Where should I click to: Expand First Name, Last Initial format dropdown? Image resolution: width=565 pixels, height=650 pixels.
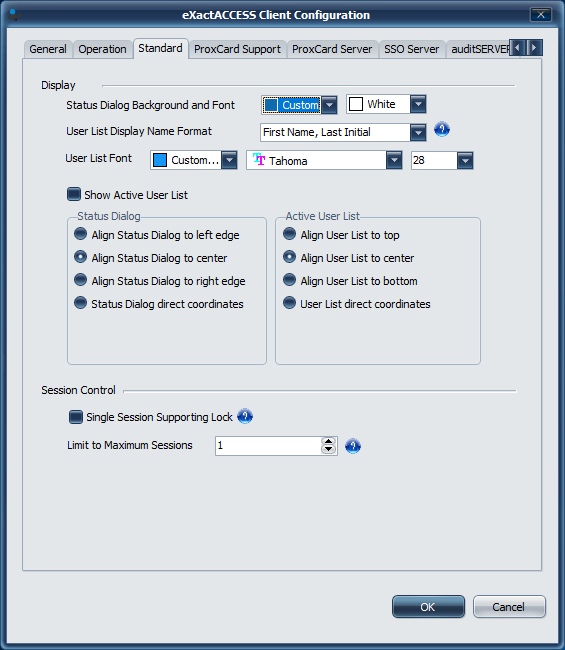[x=418, y=133]
